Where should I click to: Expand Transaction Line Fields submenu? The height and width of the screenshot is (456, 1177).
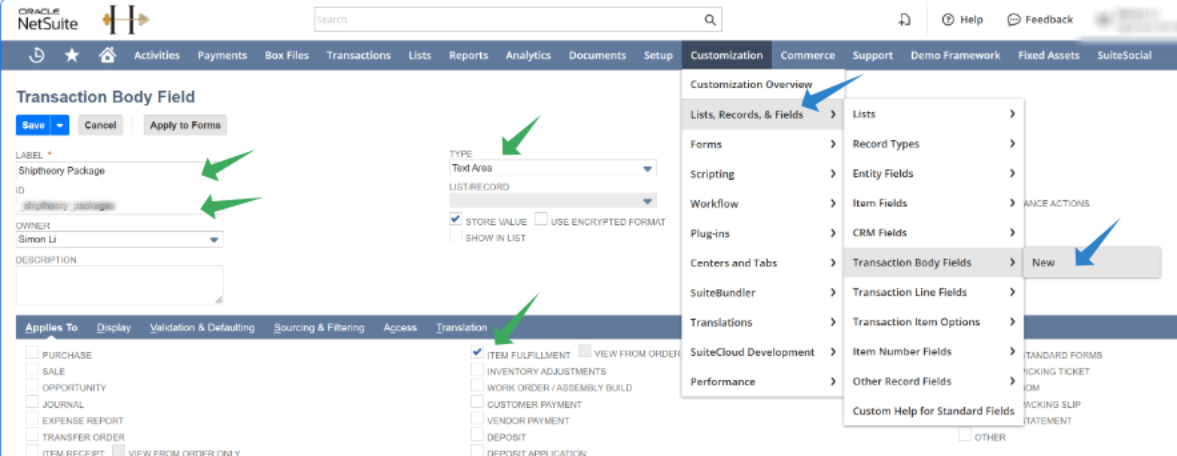point(934,292)
